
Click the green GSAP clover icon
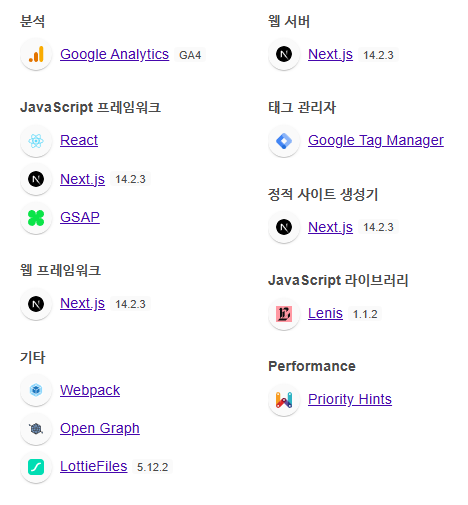point(36,218)
